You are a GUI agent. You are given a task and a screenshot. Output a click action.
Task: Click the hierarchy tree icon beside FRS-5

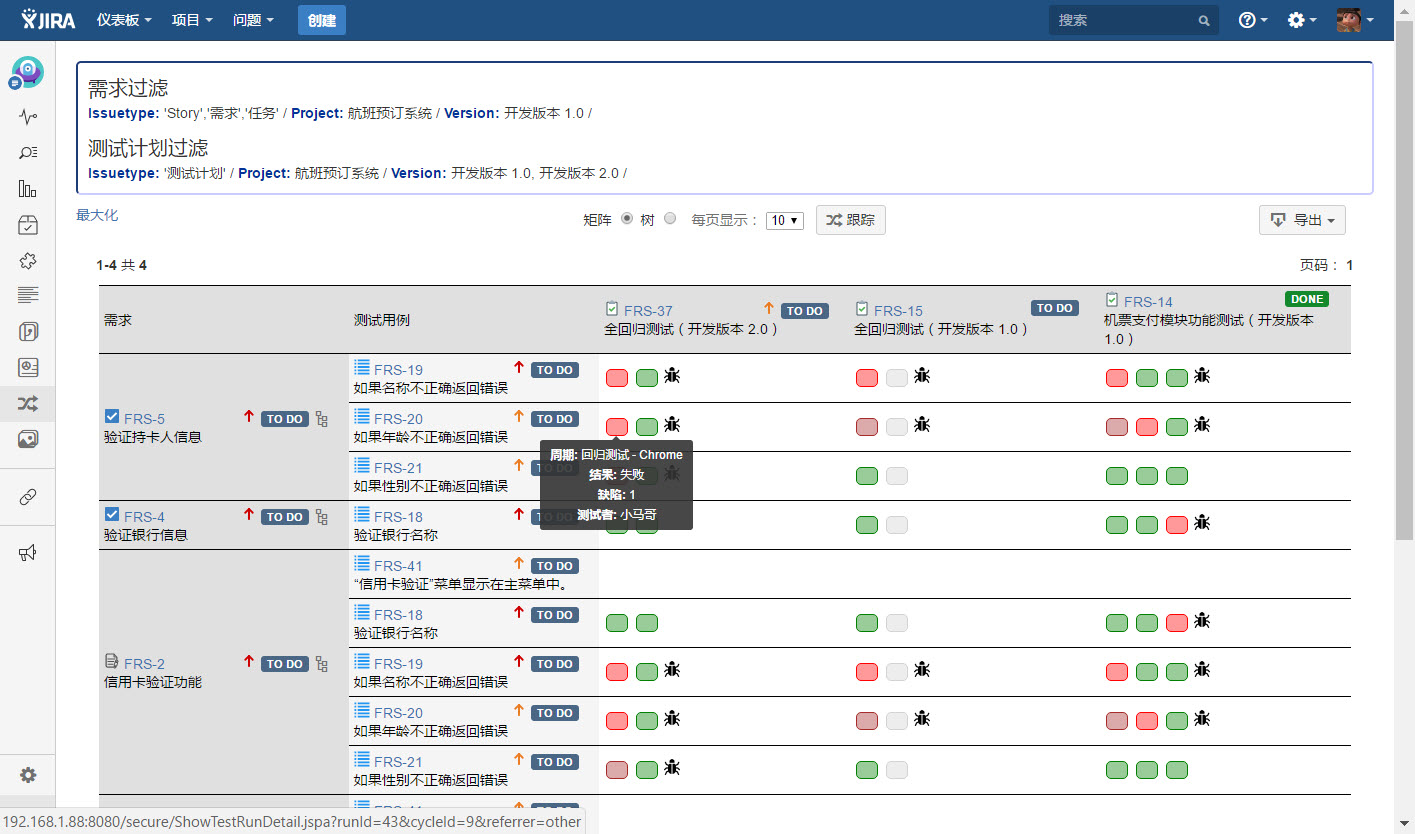click(x=321, y=419)
